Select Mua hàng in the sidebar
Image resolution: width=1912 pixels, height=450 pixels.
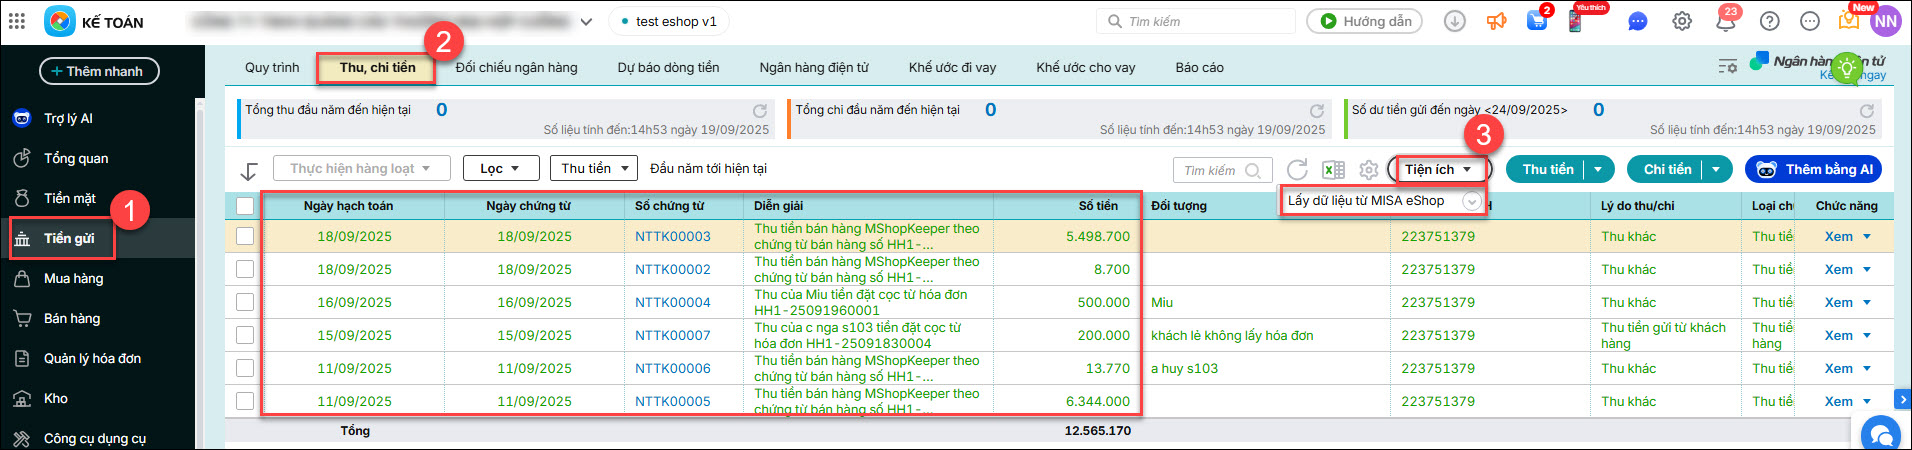tap(73, 279)
